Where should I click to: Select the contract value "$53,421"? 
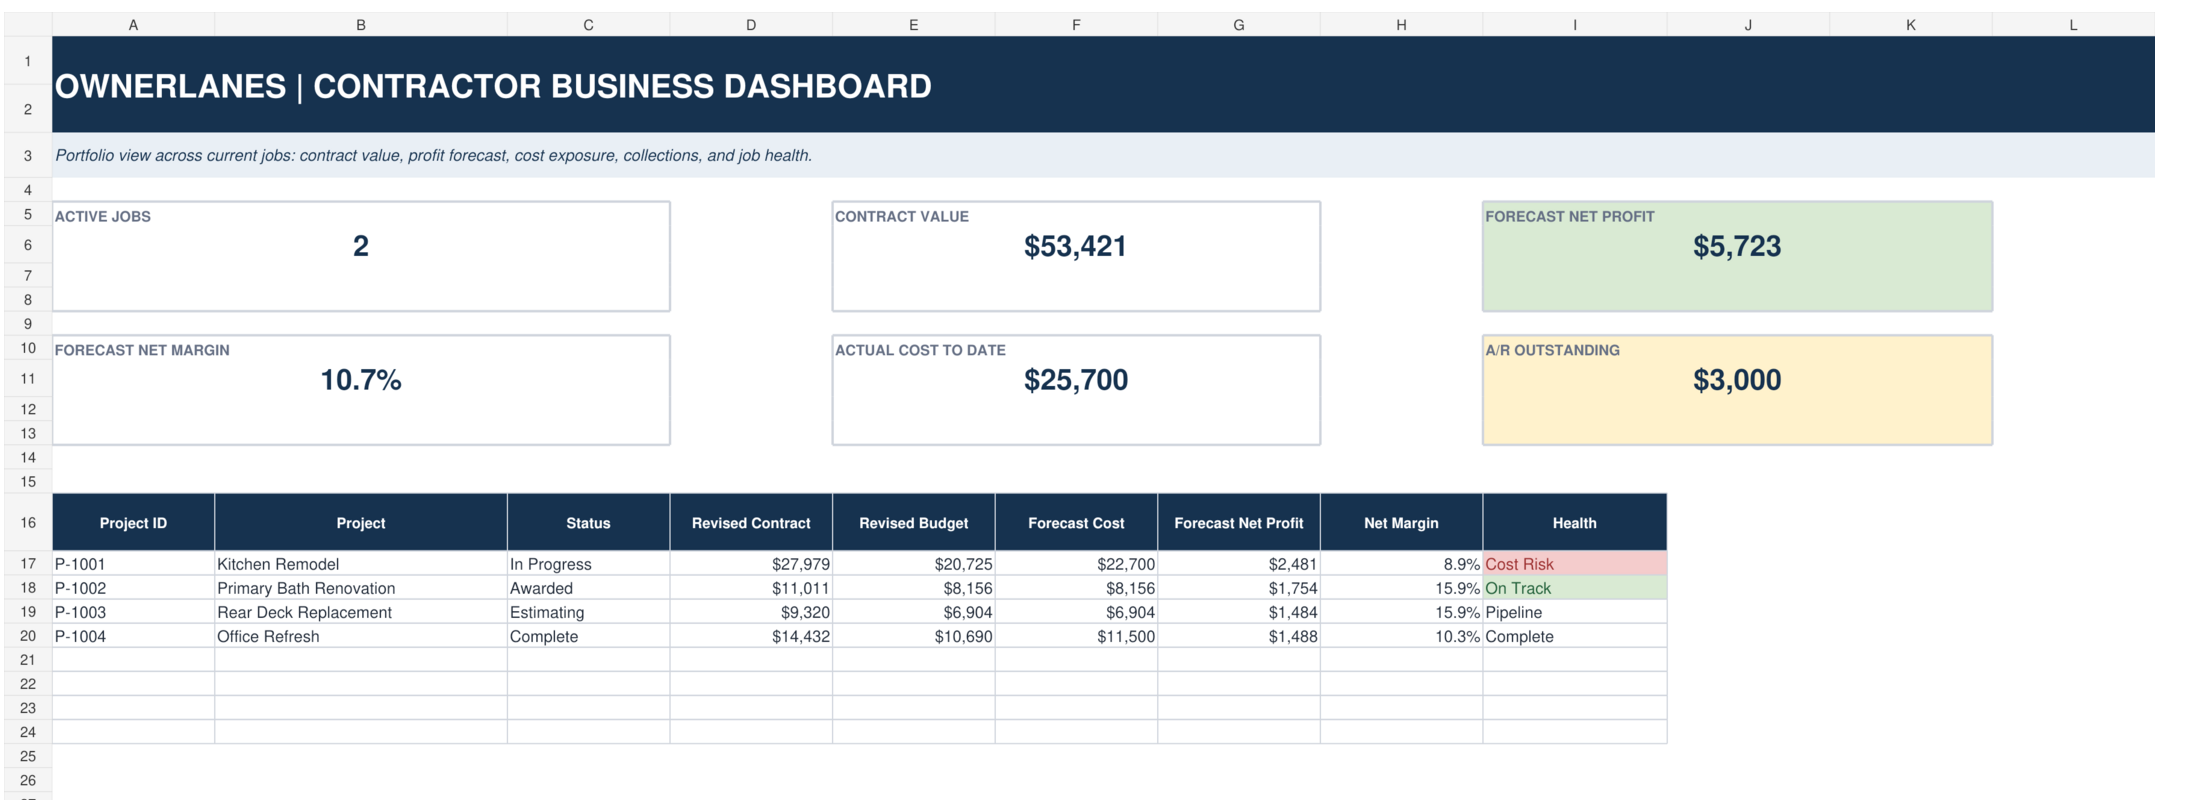pyautogui.click(x=1076, y=246)
